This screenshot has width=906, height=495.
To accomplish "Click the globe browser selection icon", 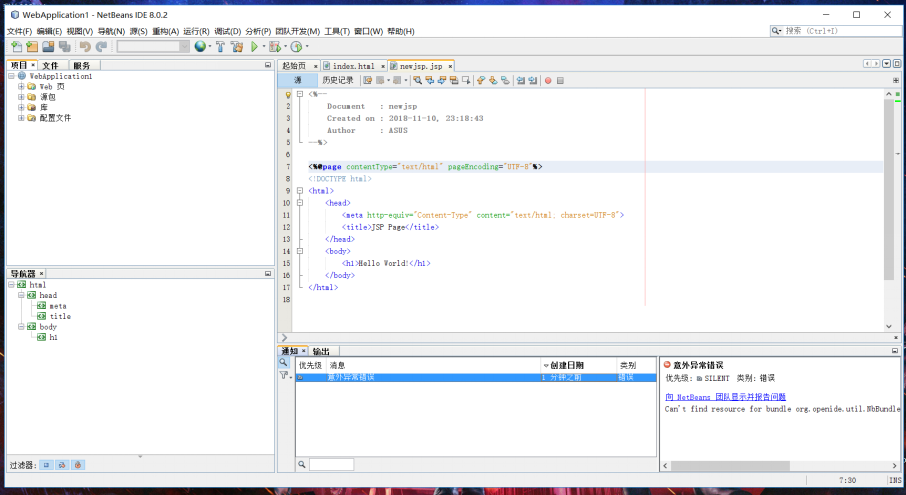I will pyautogui.click(x=200, y=47).
